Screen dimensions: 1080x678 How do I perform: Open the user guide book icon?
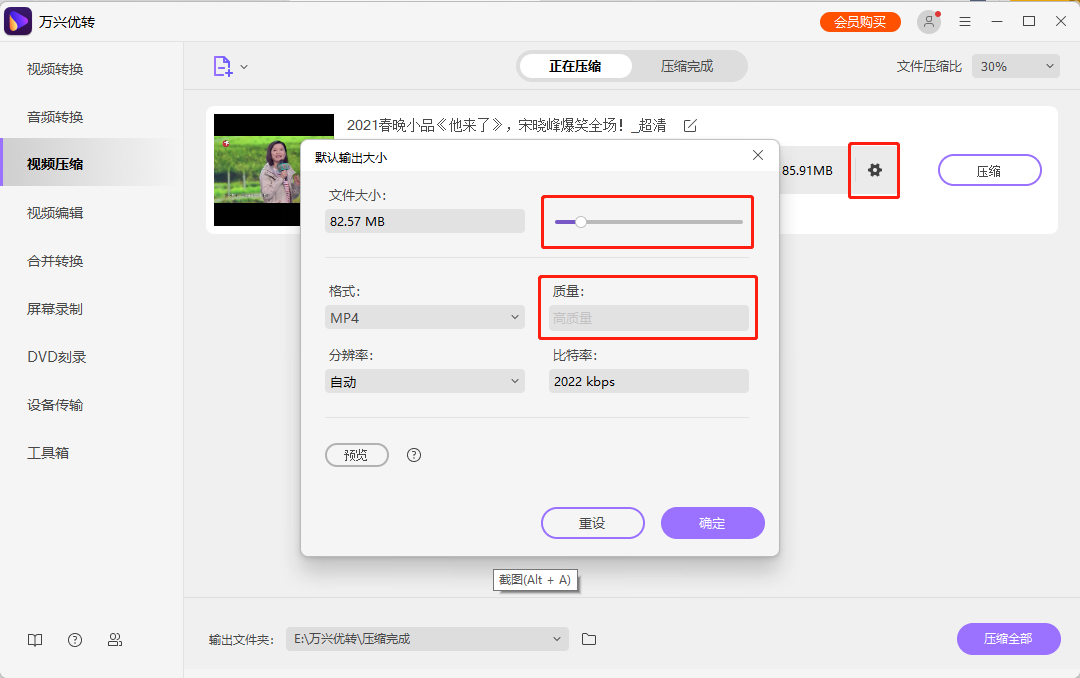(35, 639)
